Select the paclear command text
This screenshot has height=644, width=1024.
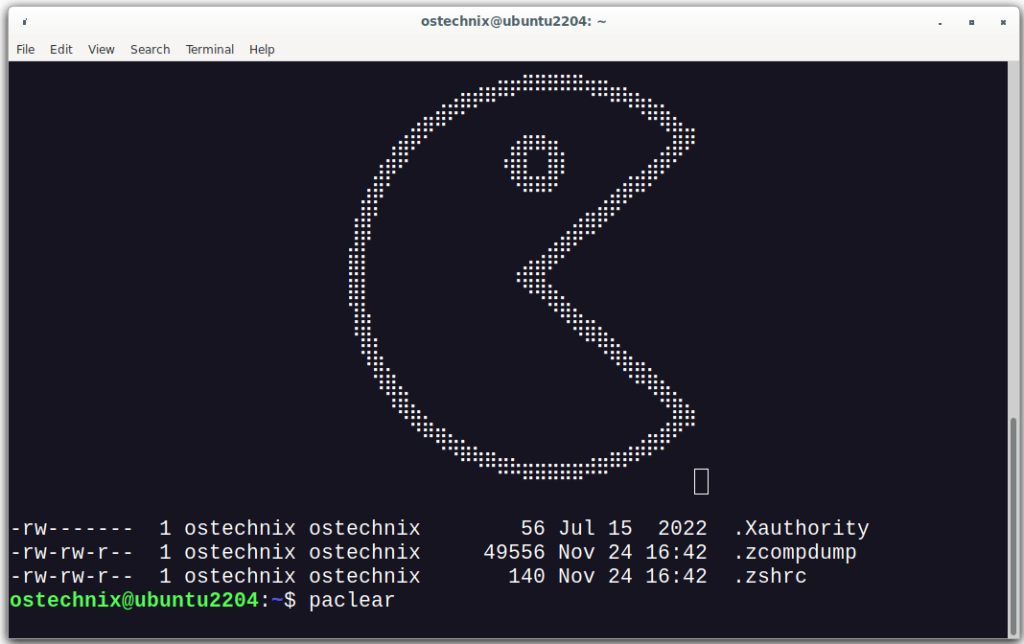352,601
